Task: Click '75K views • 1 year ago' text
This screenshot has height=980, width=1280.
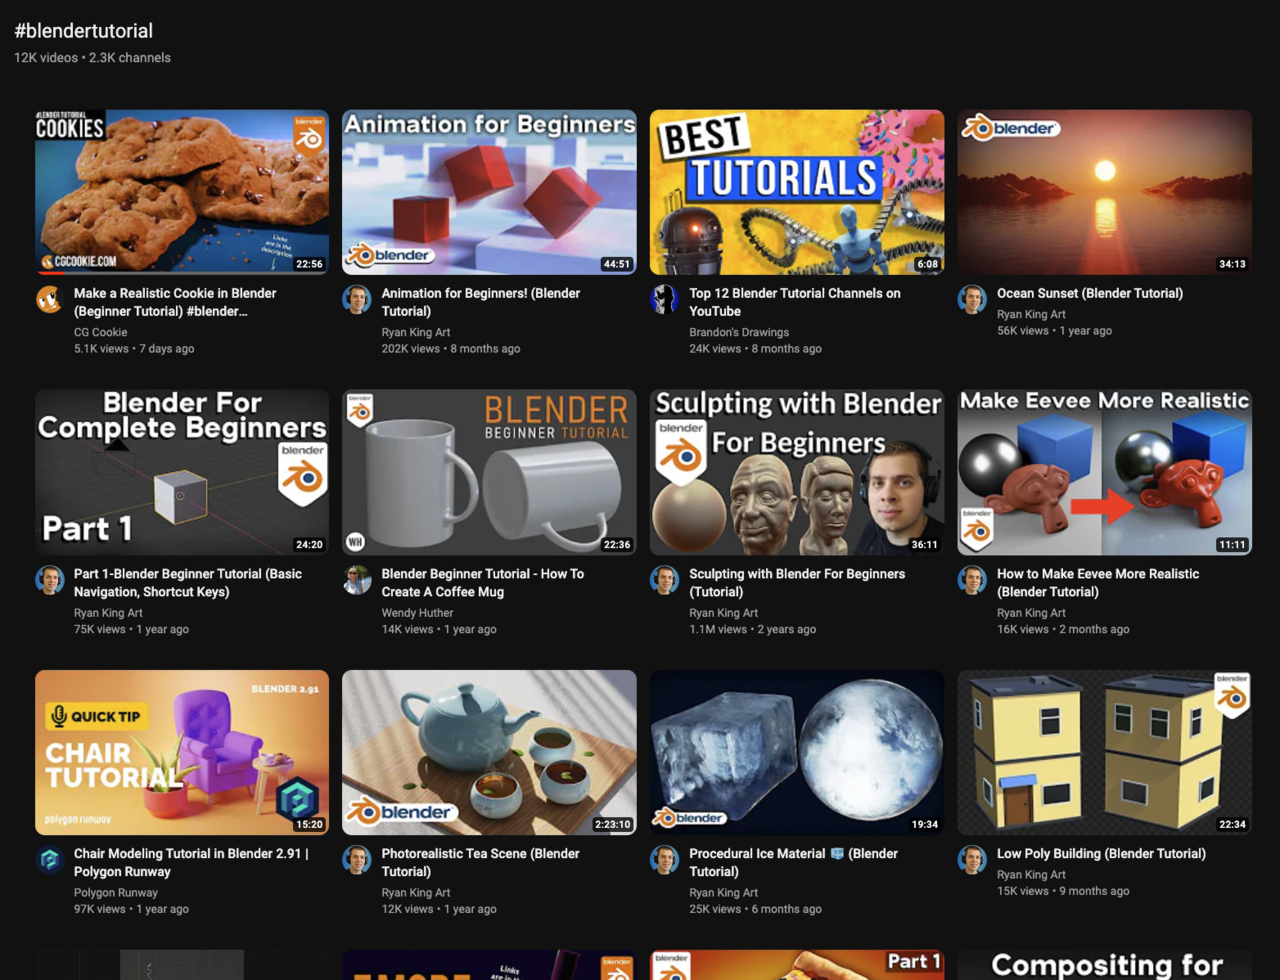Action: tap(131, 629)
